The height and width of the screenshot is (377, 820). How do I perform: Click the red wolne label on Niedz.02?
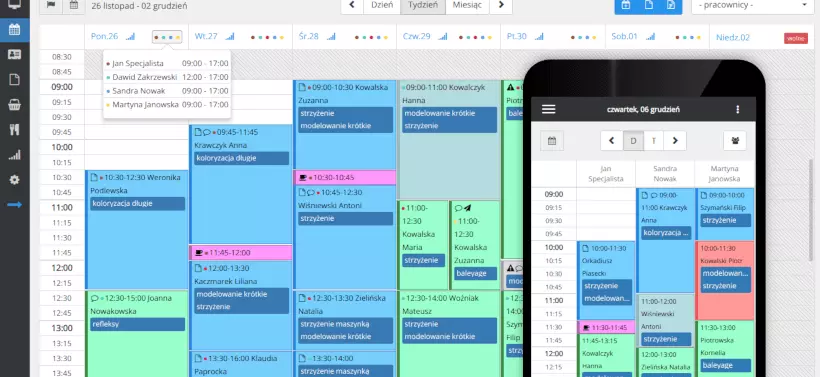pos(795,38)
